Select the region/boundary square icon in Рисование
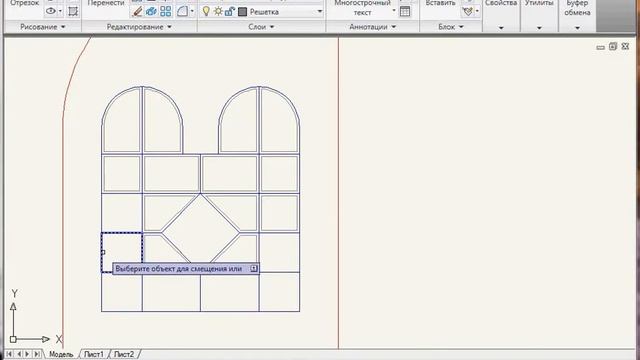Viewport: 640px width, 360px height. tap(73, 11)
